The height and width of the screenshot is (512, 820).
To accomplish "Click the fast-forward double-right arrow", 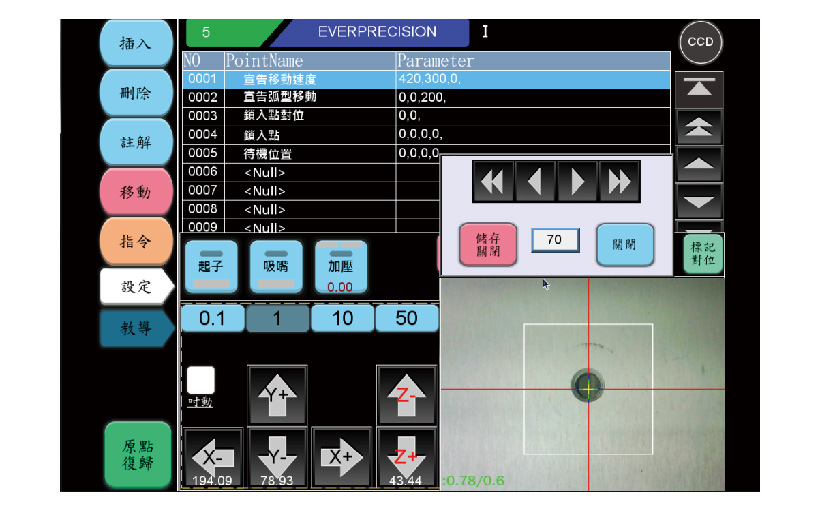I will pyautogui.click(x=619, y=181).
